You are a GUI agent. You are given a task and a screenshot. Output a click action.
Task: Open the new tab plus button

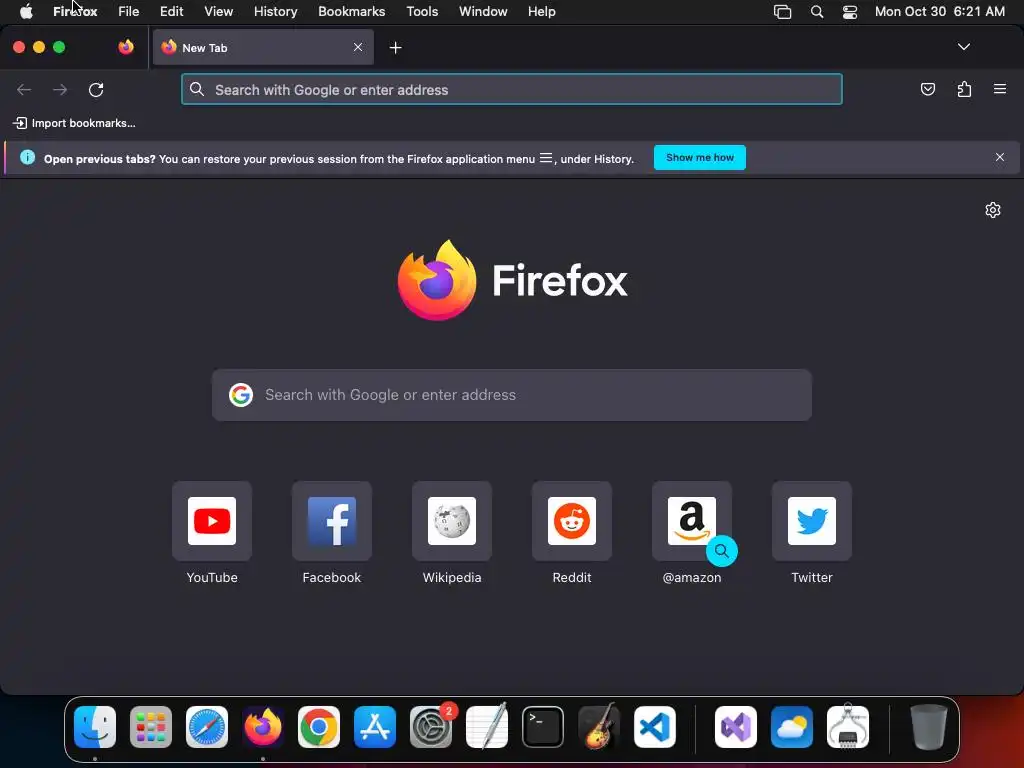point(395,48)
